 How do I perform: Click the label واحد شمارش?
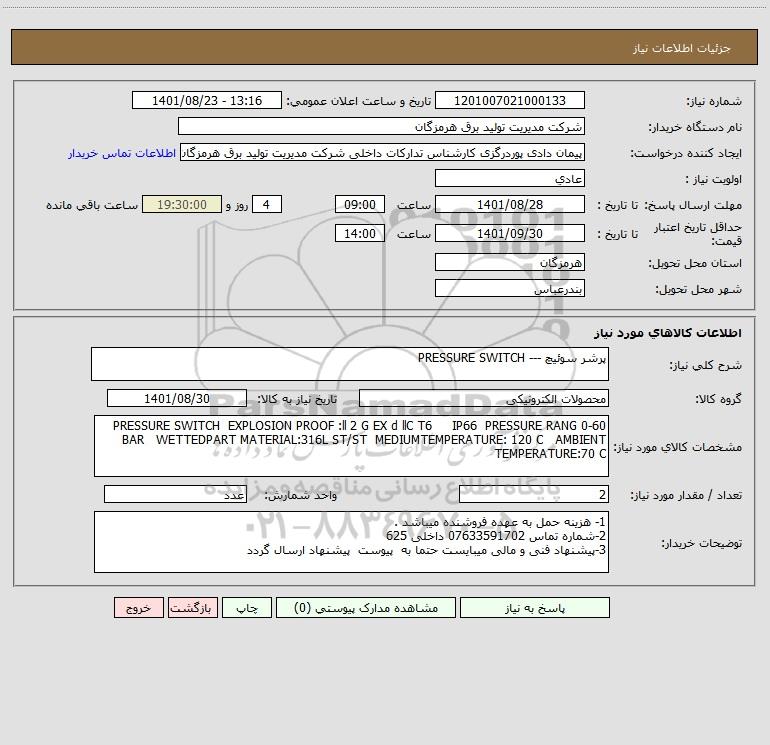pos(301,496)
